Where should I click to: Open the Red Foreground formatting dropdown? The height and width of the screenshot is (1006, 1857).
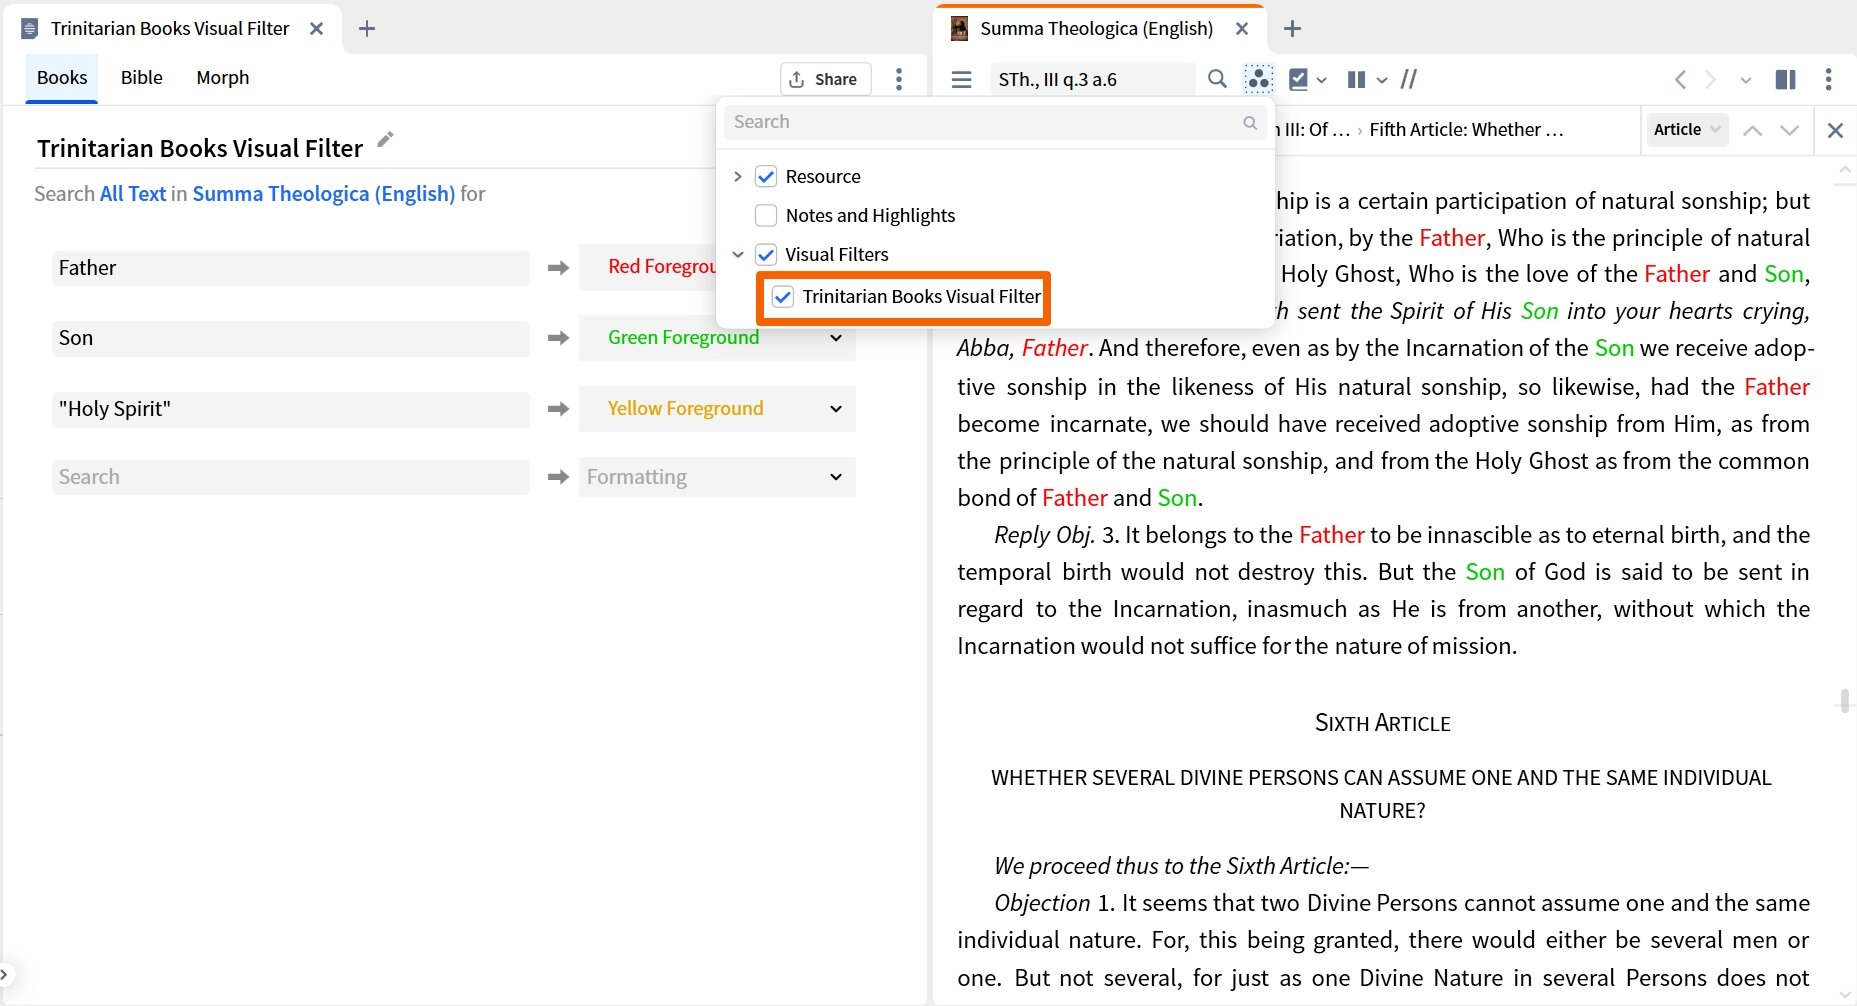(648, 267)
